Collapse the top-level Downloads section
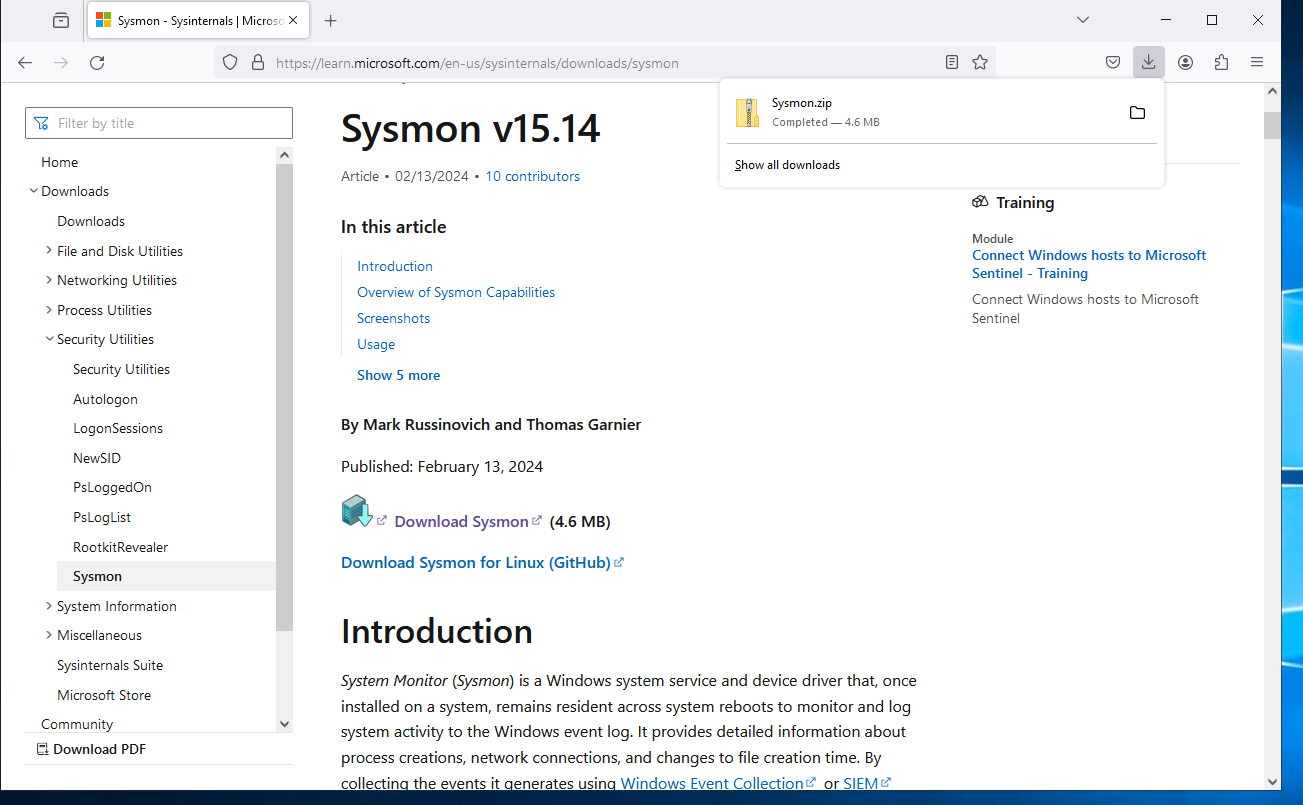1303x805 pixels. (x=34, y=191)
